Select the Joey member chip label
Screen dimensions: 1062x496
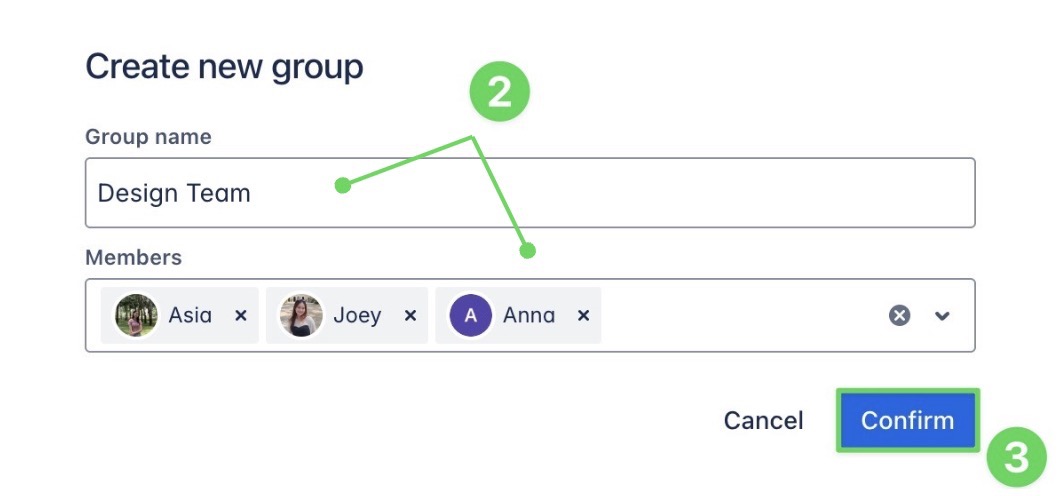pyautogui.click(x=357, y=316)
